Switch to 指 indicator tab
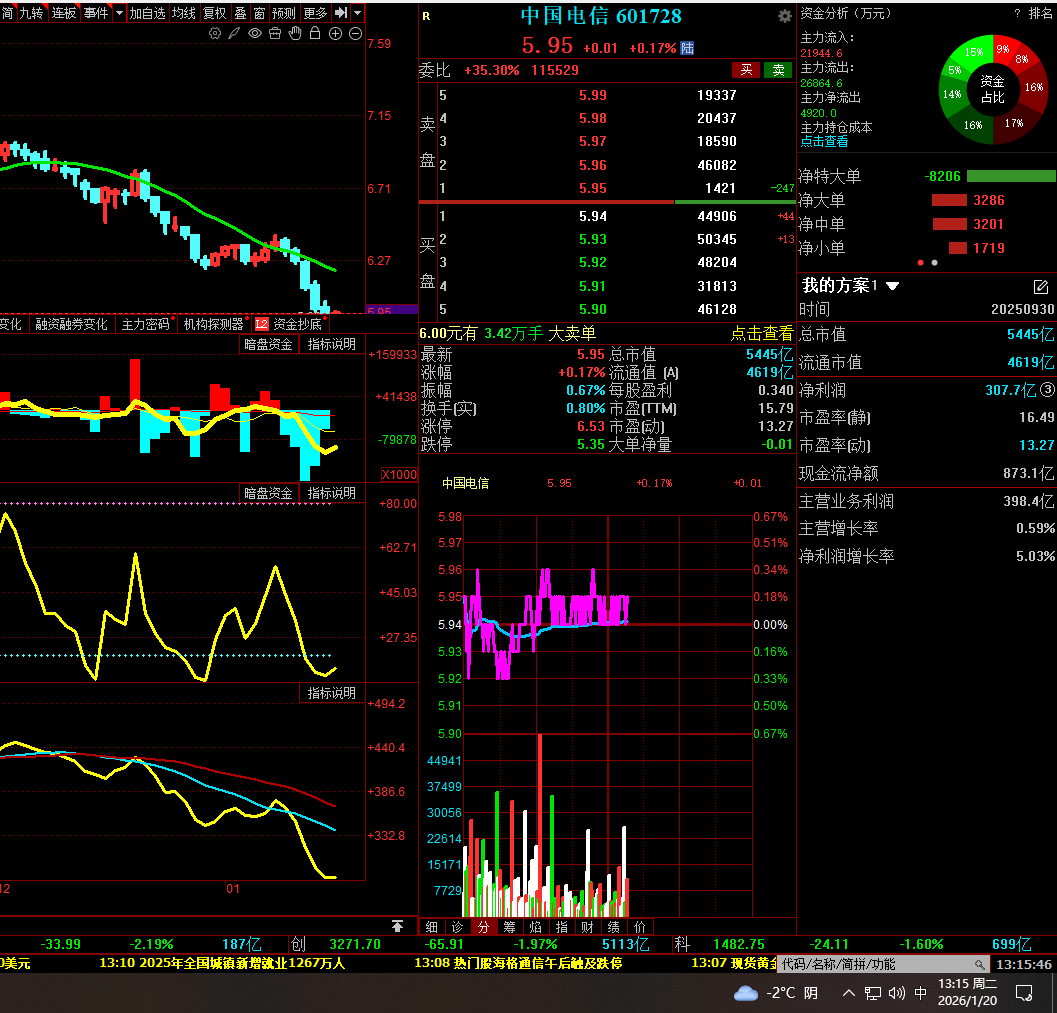 pyautogui.click(x=562, y=927)
